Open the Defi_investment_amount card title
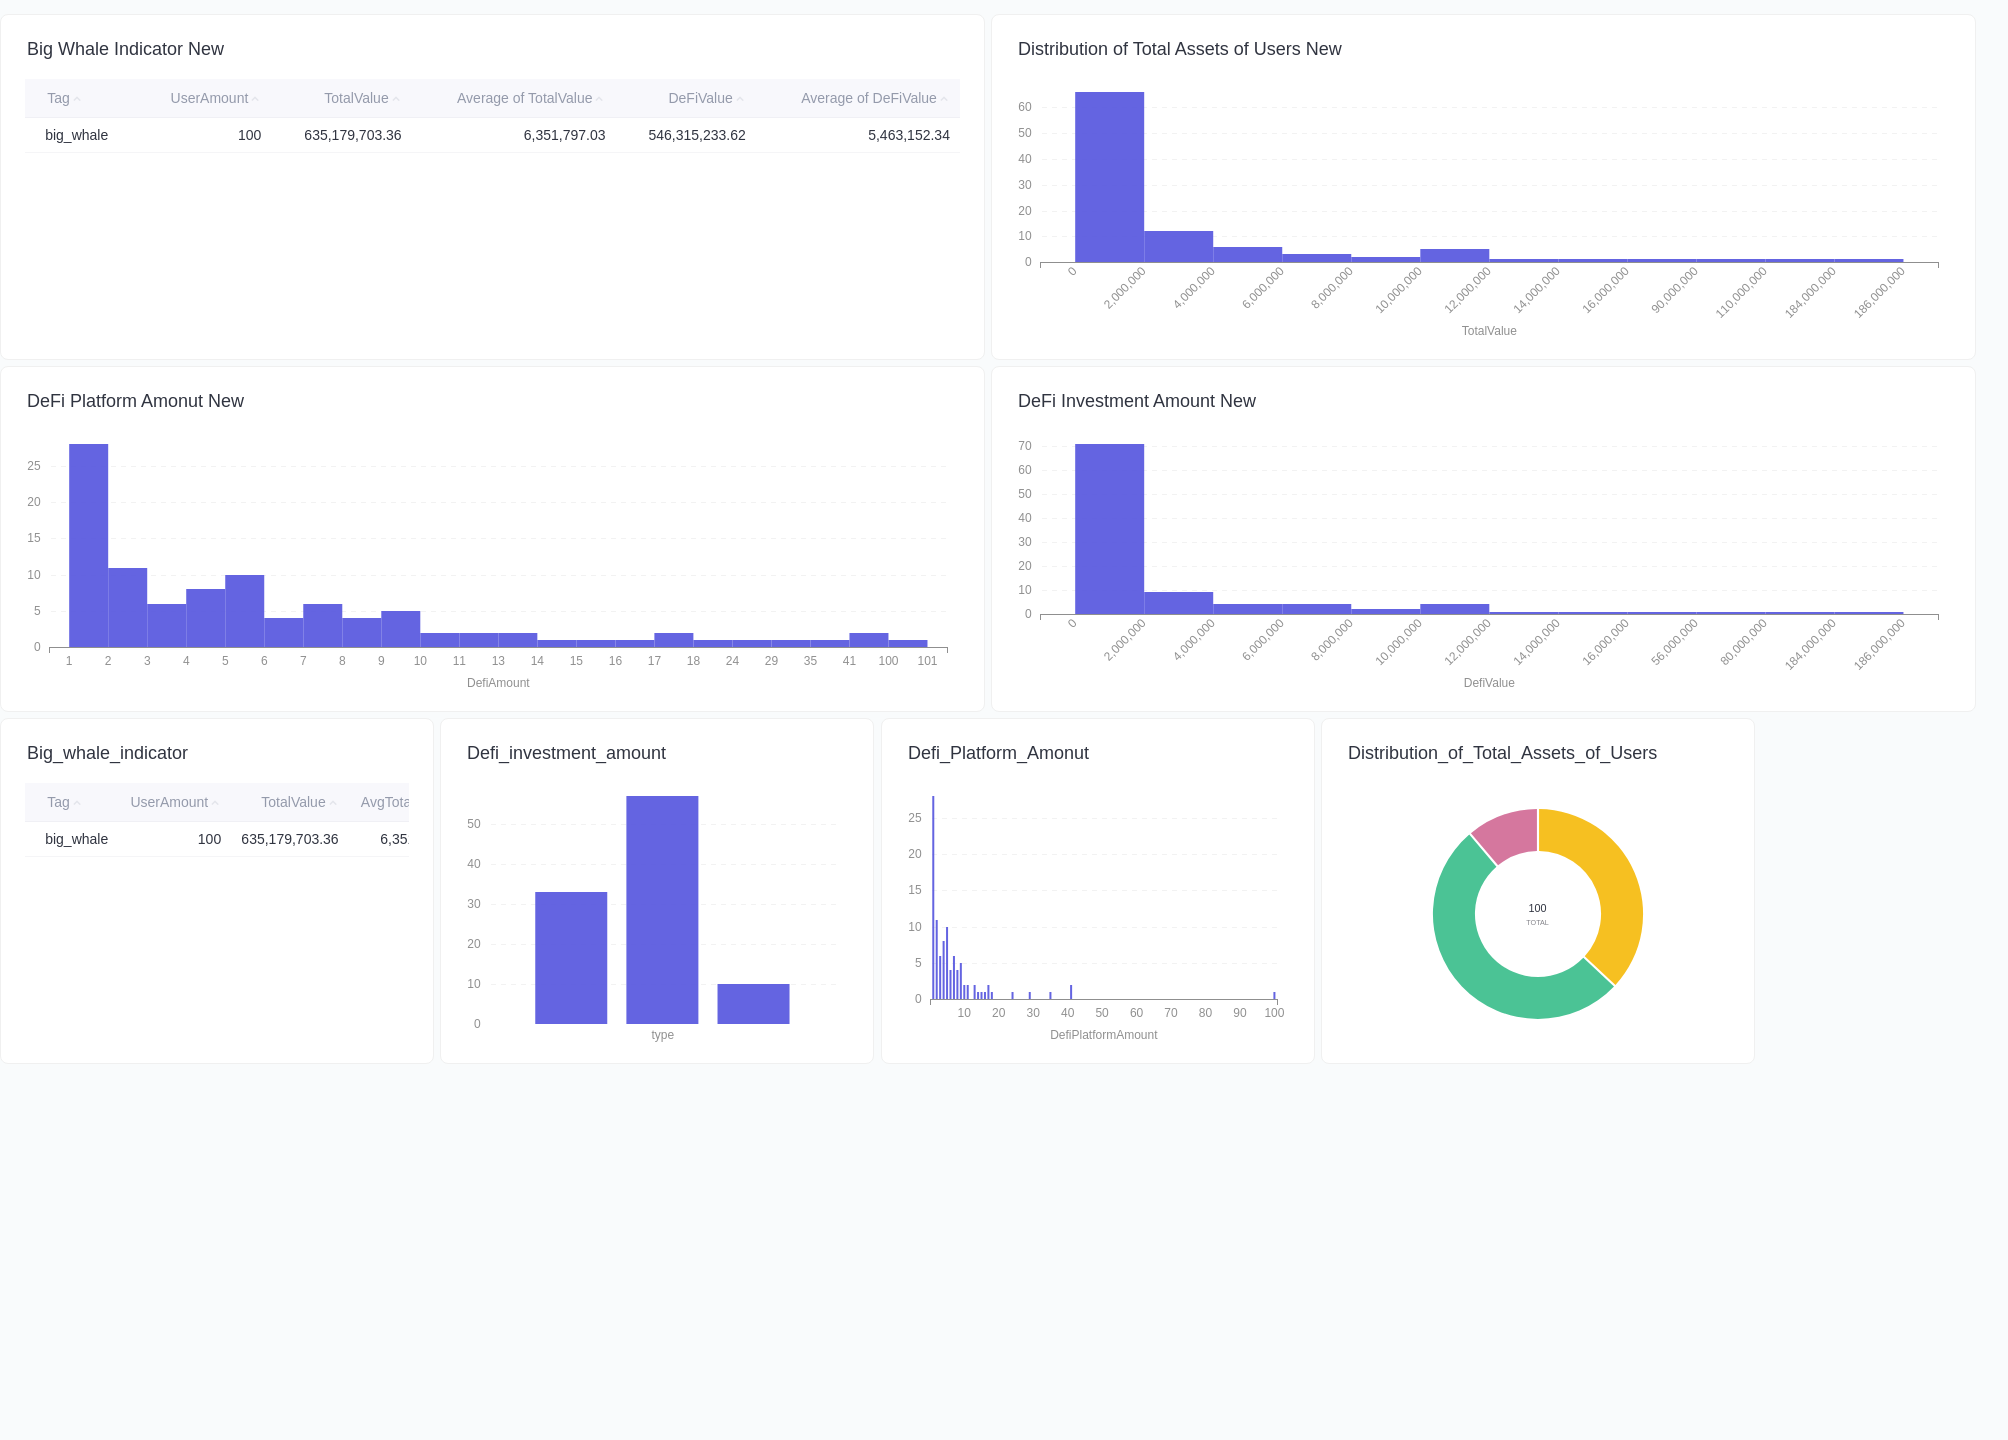Viewport: 2008px width, 1440px height. [566, 753]
